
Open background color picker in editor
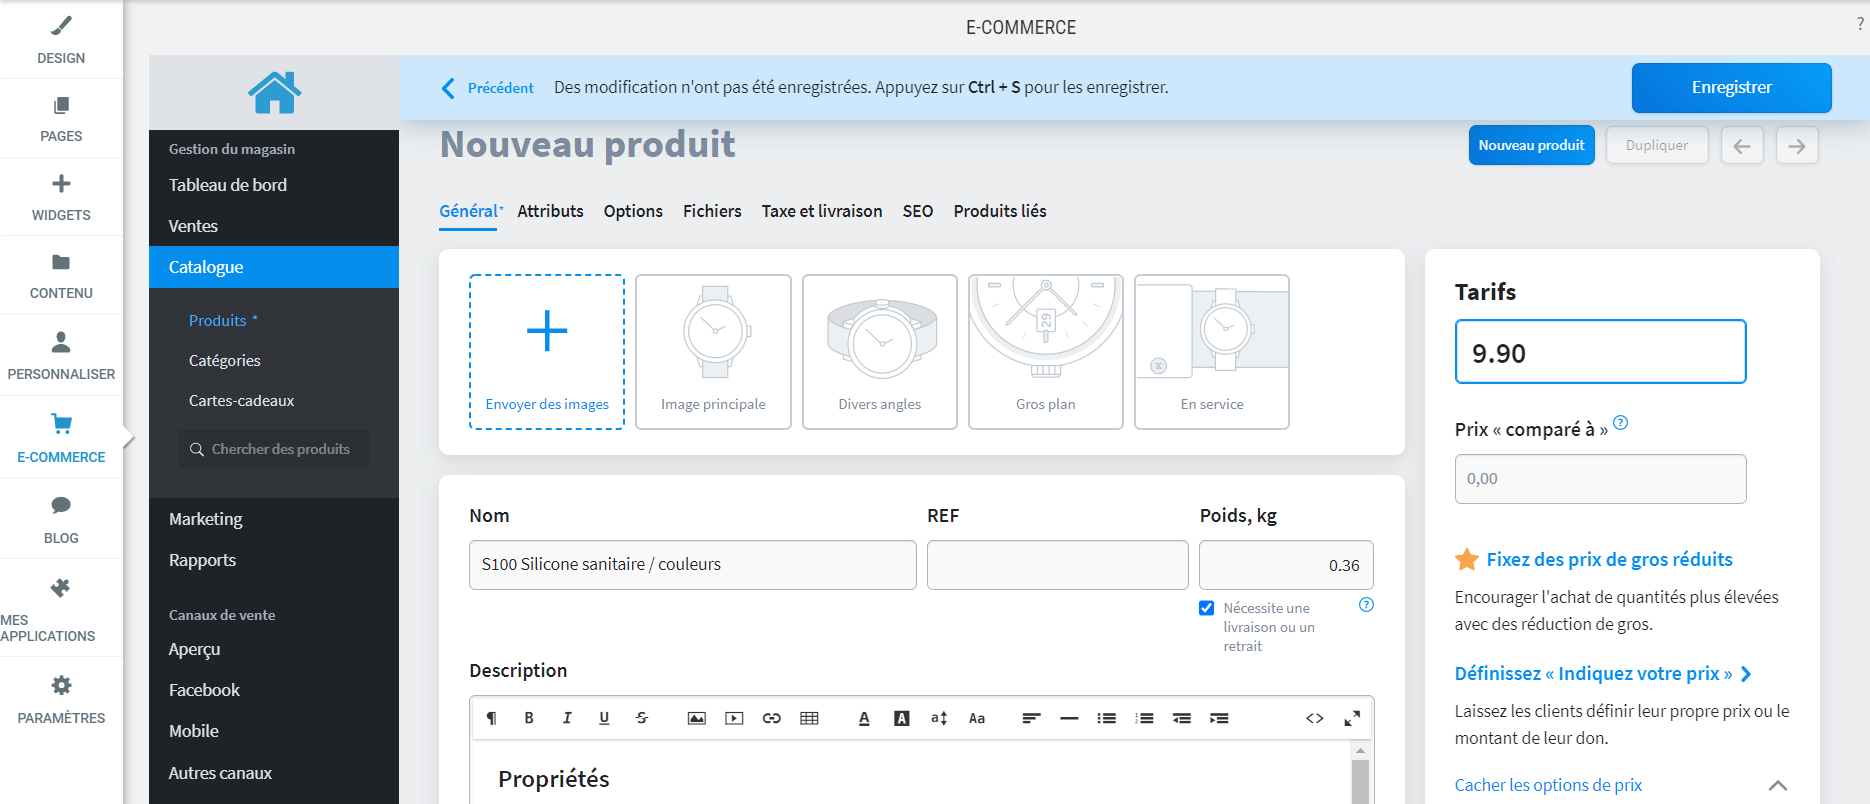coord(902,718)
